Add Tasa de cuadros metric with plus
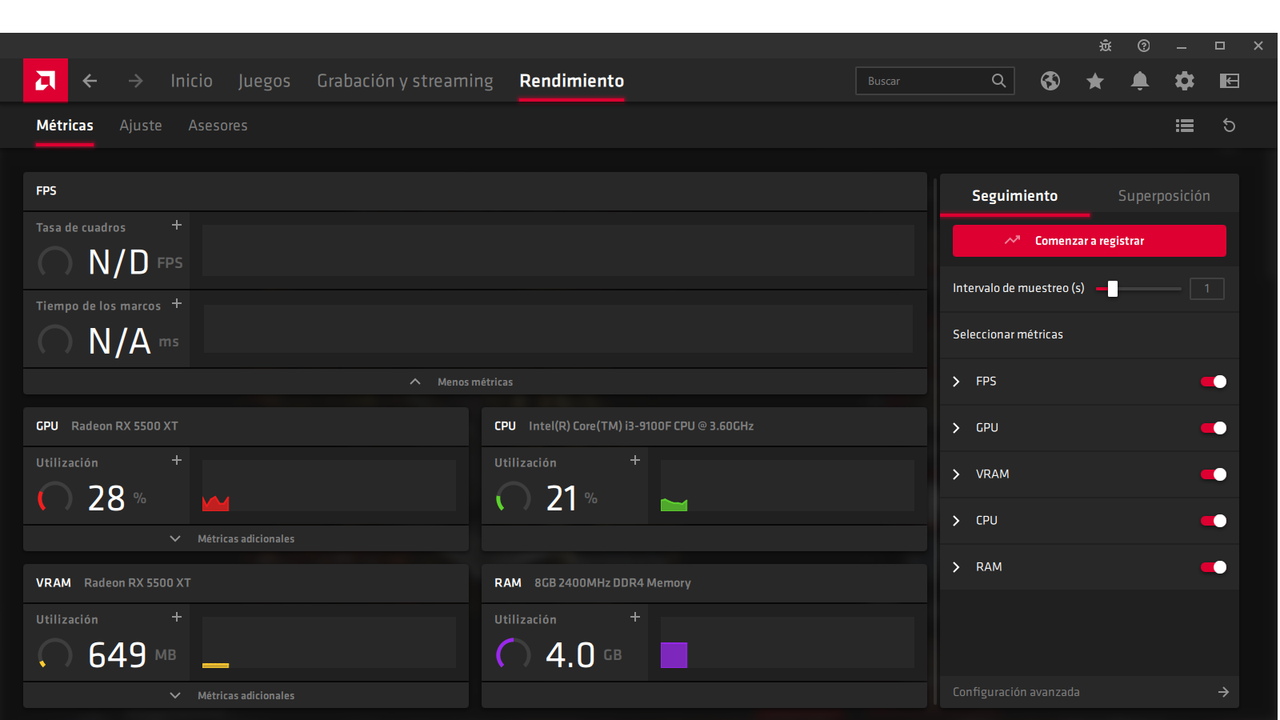Viewport: 1280px width, 720px height. click(177, 225)
